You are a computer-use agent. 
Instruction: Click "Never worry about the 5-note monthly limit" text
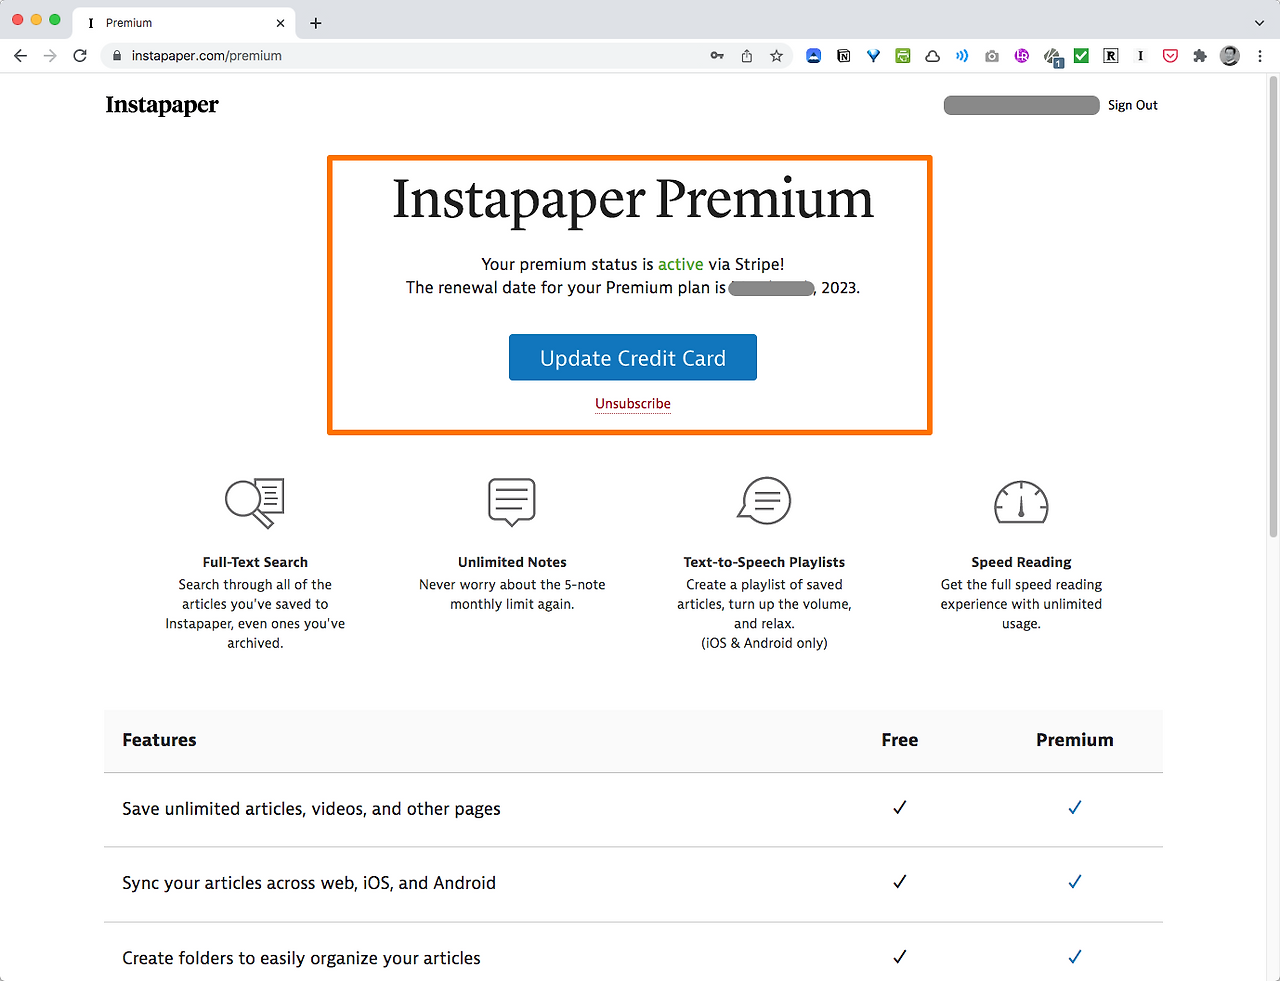point(512,594)
